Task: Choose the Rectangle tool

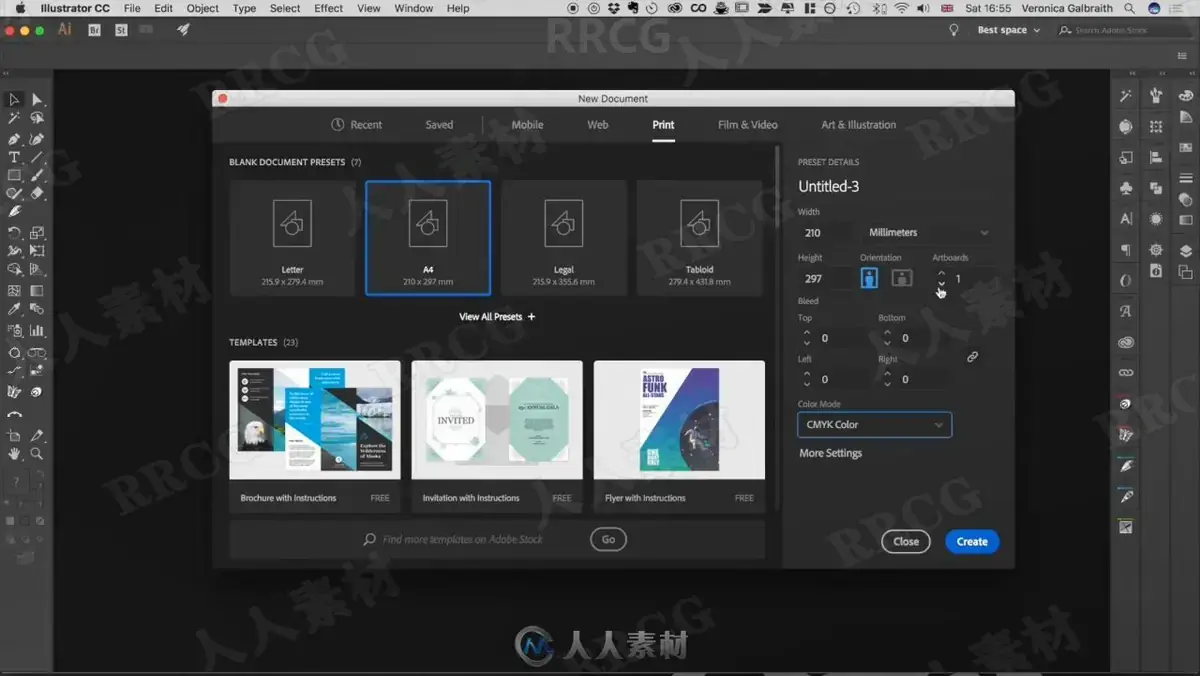Action: pyautogui.click(x=14, y=176)
